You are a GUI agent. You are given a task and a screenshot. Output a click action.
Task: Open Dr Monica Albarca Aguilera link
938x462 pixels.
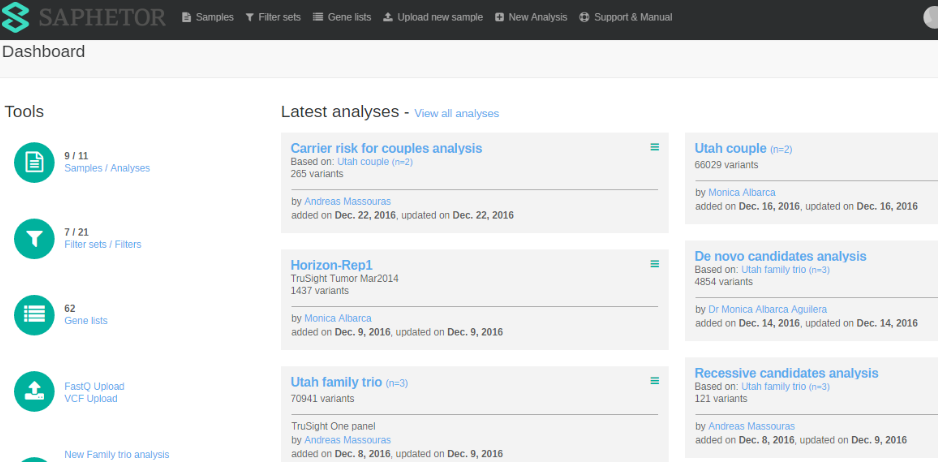(x=767, y=309)
